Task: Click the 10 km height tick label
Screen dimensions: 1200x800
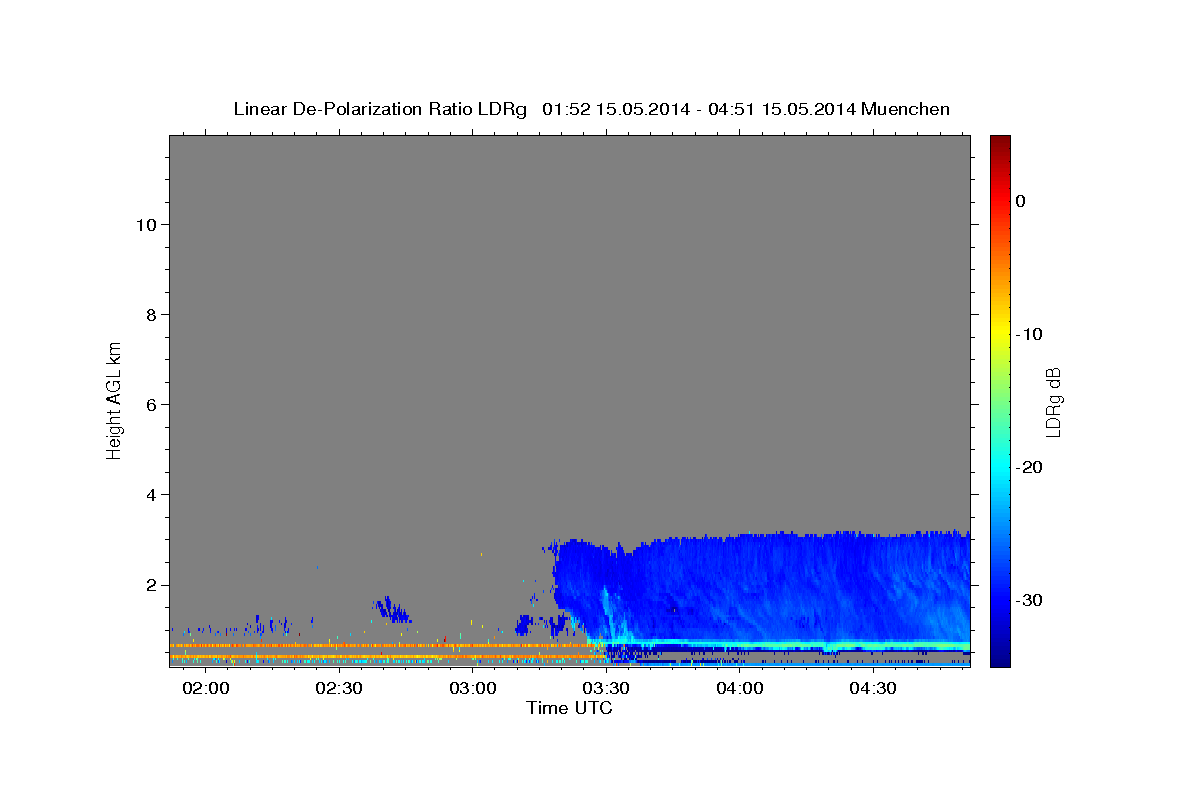Action: pyautogui.click(x=145, y=225)
